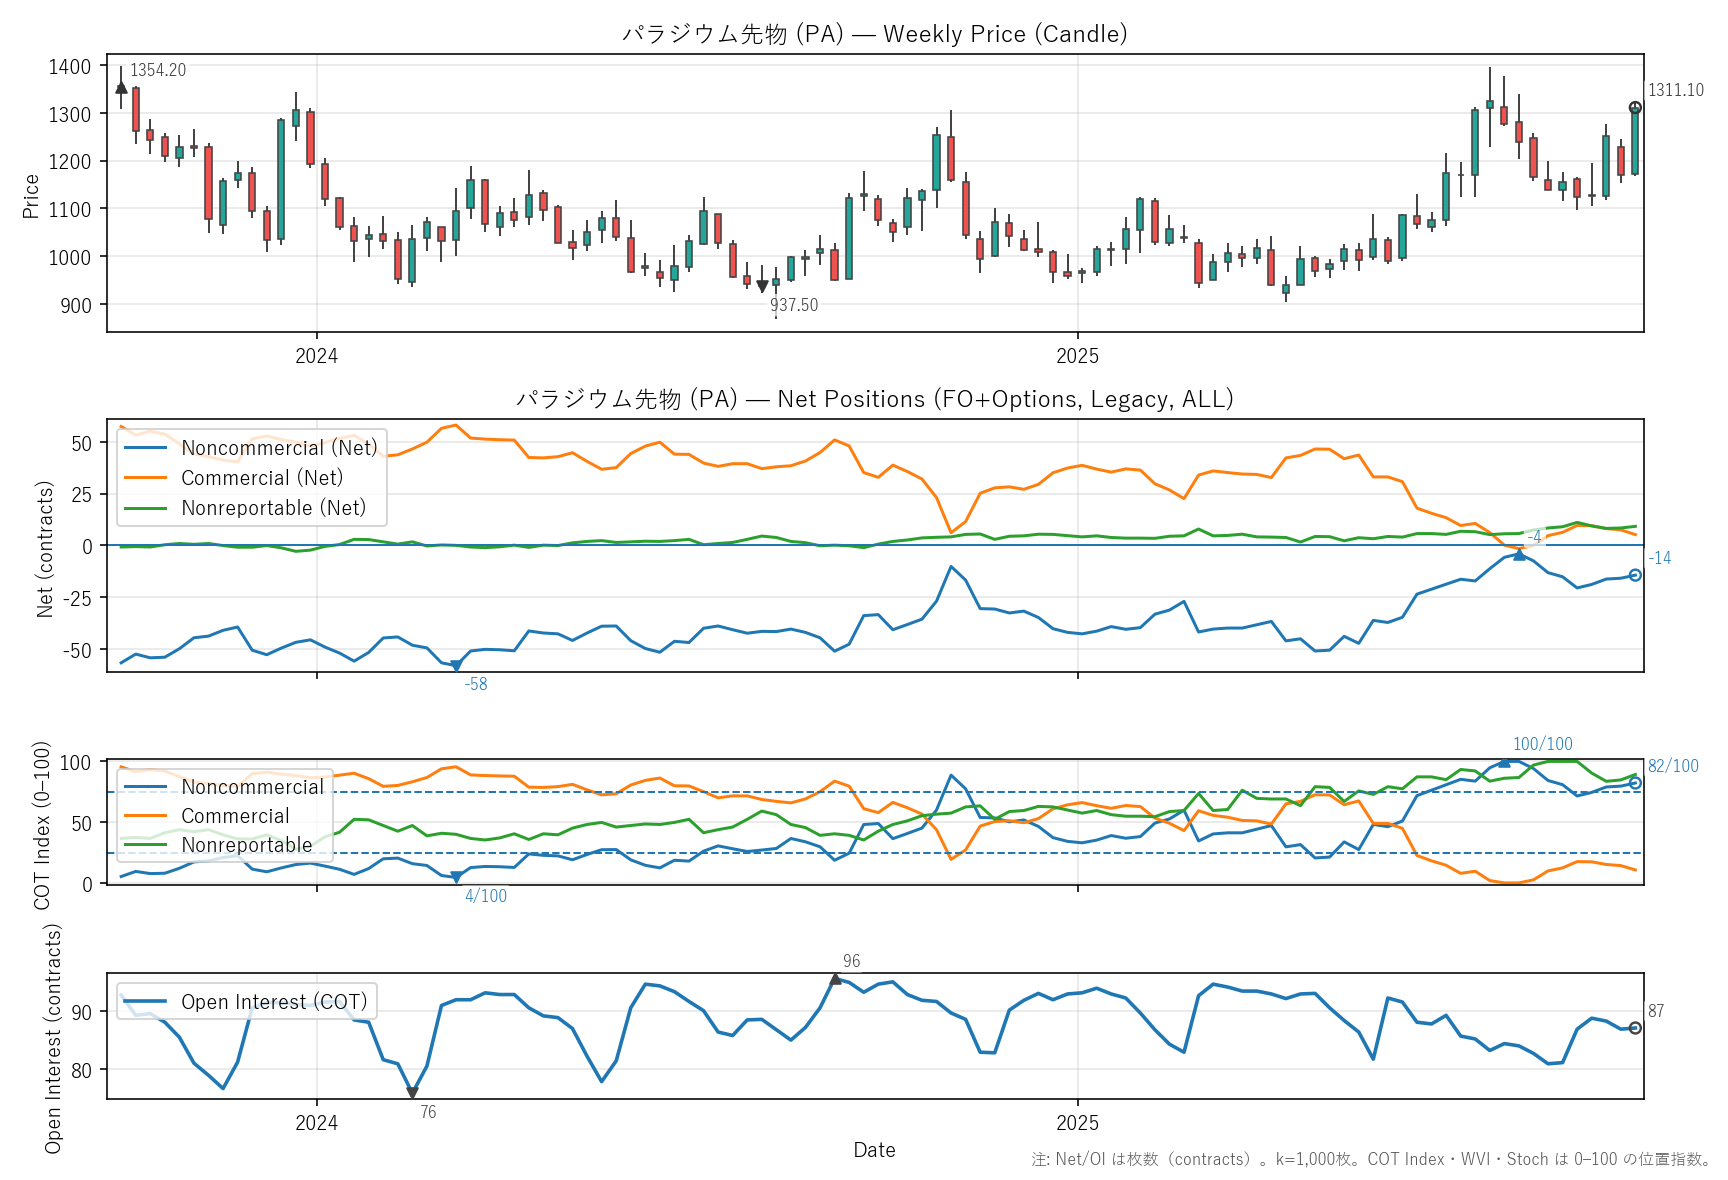This screenshot has width=1728, height=1180.
Task: Select the open interest peak marker at 96
Action: [x=836, y=979]
